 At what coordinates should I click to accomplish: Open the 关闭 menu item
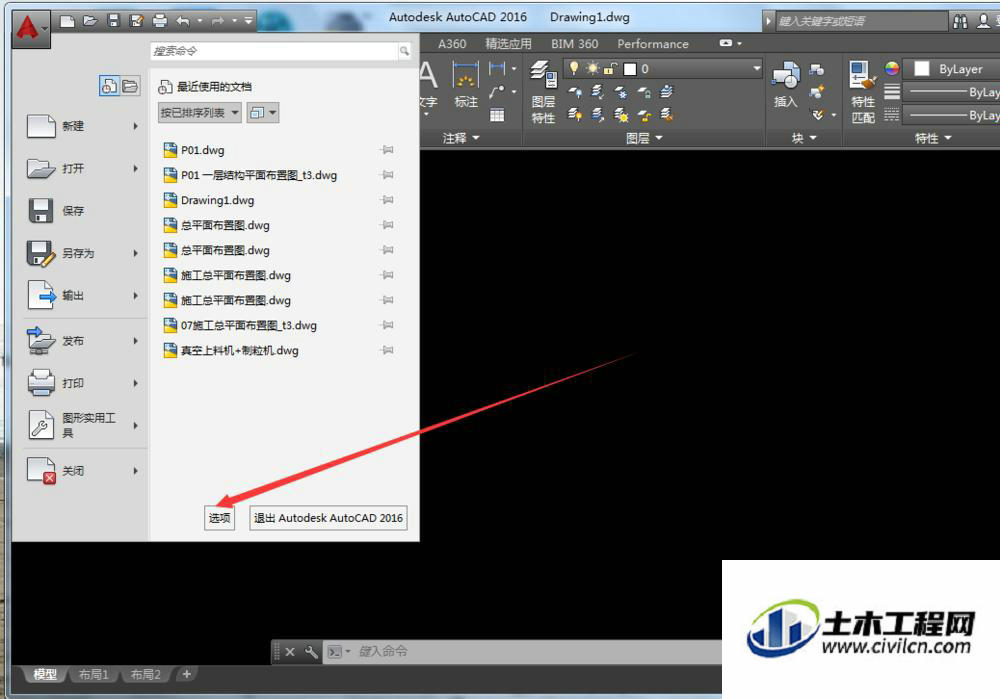82,471
